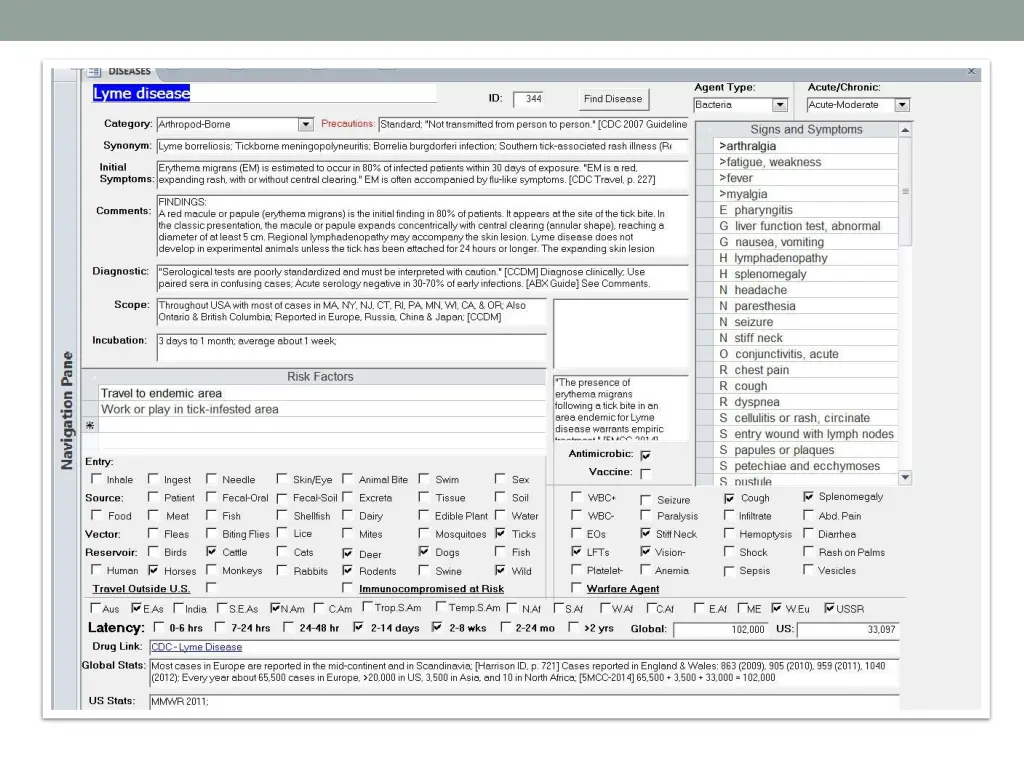
Task: Toggle the Horses checkbox
Action: coord(153,569)
